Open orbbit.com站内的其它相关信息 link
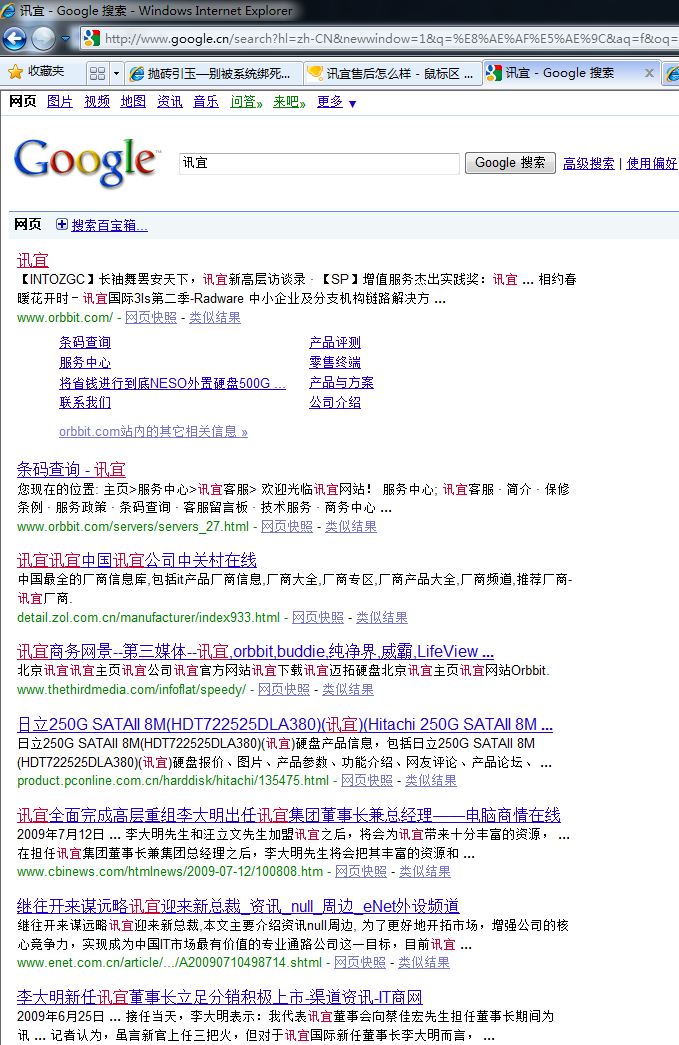The image size is (679, 1045). pyautogui.click(x=153, y=432)
